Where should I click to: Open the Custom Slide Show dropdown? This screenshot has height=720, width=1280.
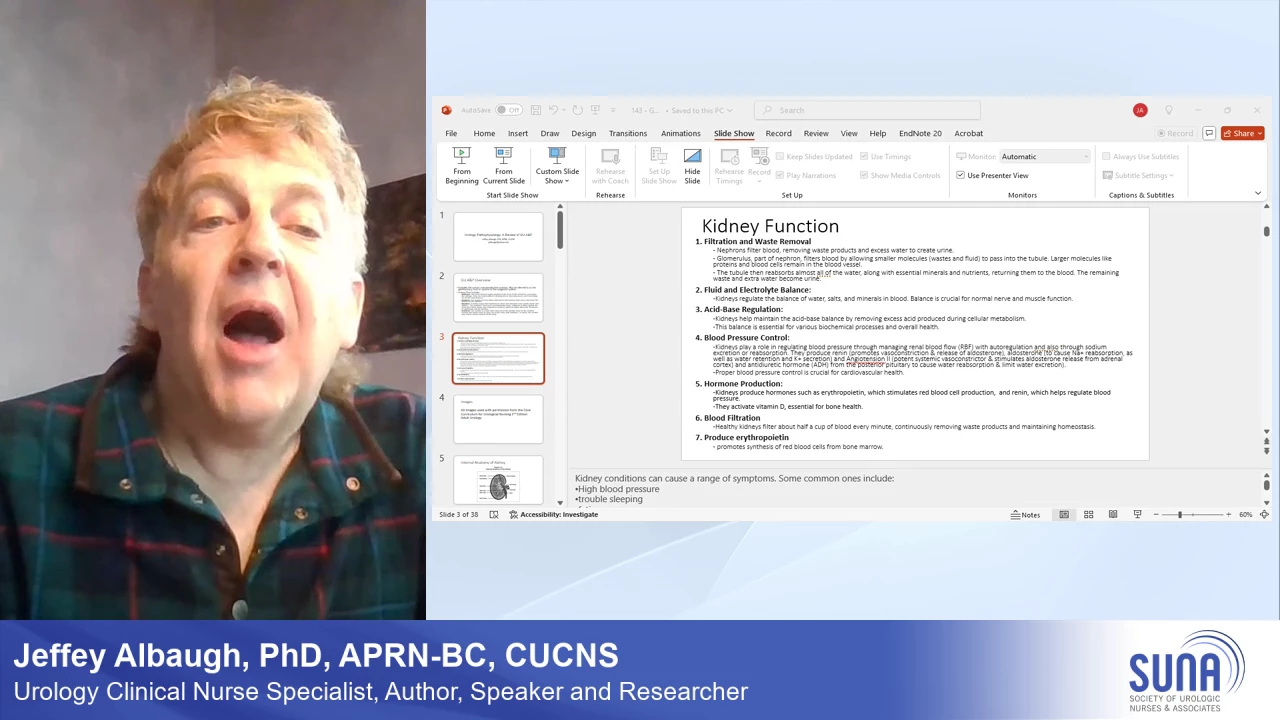(x=557, y=166)
